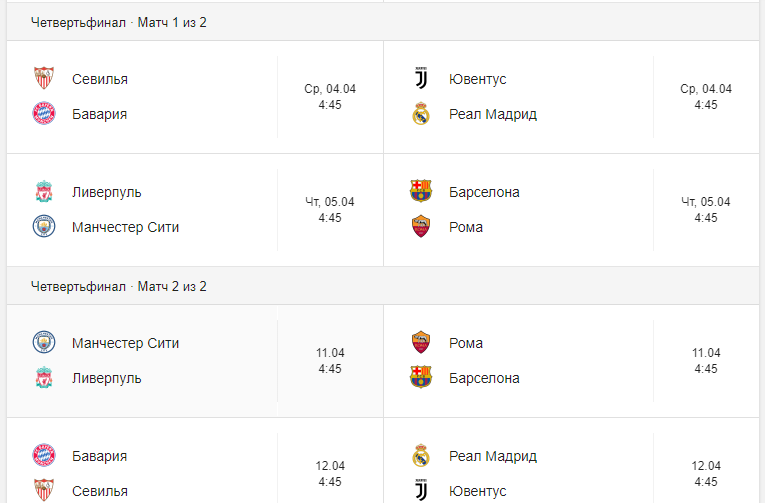Click the Manchester City crest in Match 1
Viewport: 765px width, 503px height.
(x=43, y=227)
